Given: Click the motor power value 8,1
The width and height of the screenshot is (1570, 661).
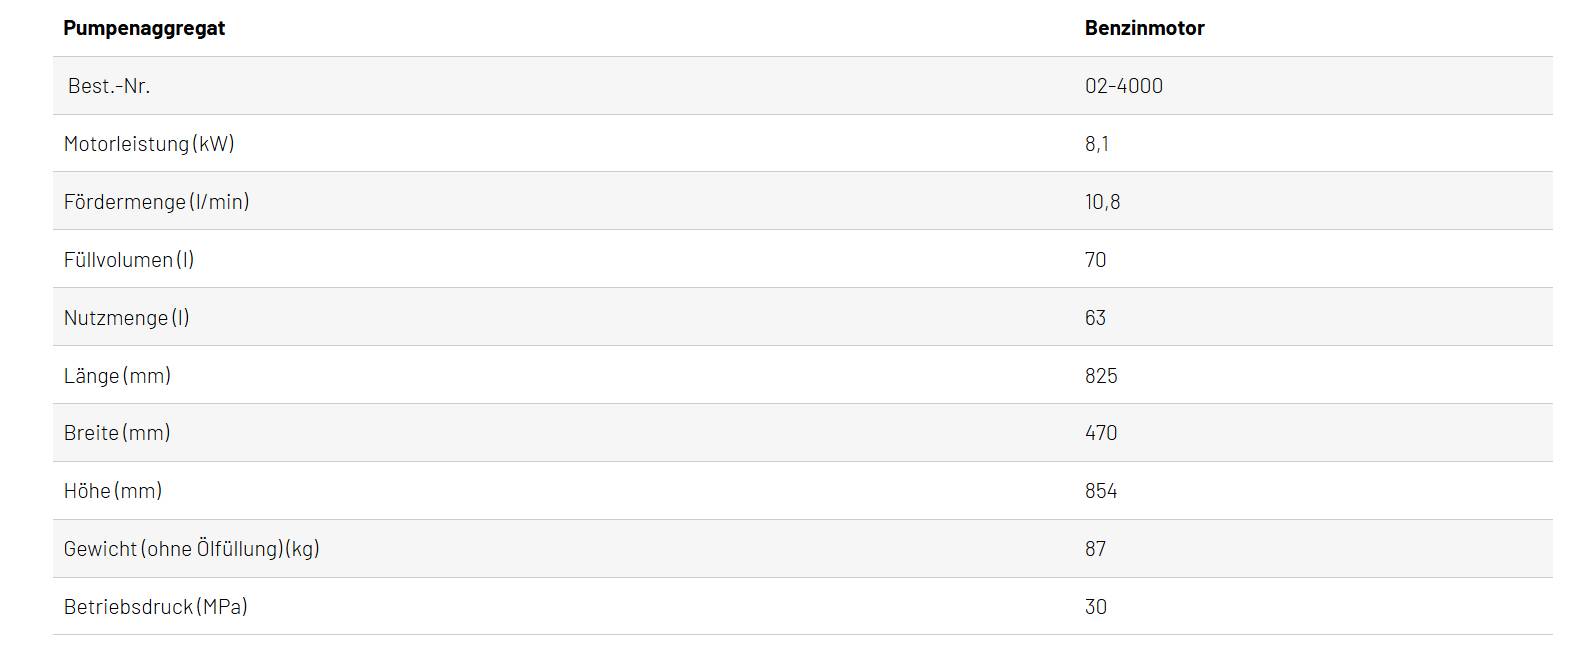Looking at the screenshot, I should point(1096,144).
